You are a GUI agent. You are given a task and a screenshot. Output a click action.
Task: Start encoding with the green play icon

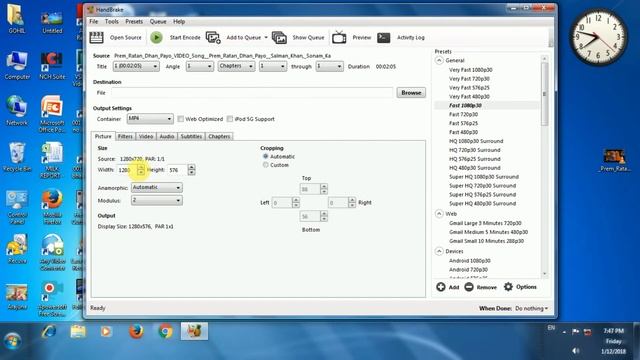pos(156,38)
